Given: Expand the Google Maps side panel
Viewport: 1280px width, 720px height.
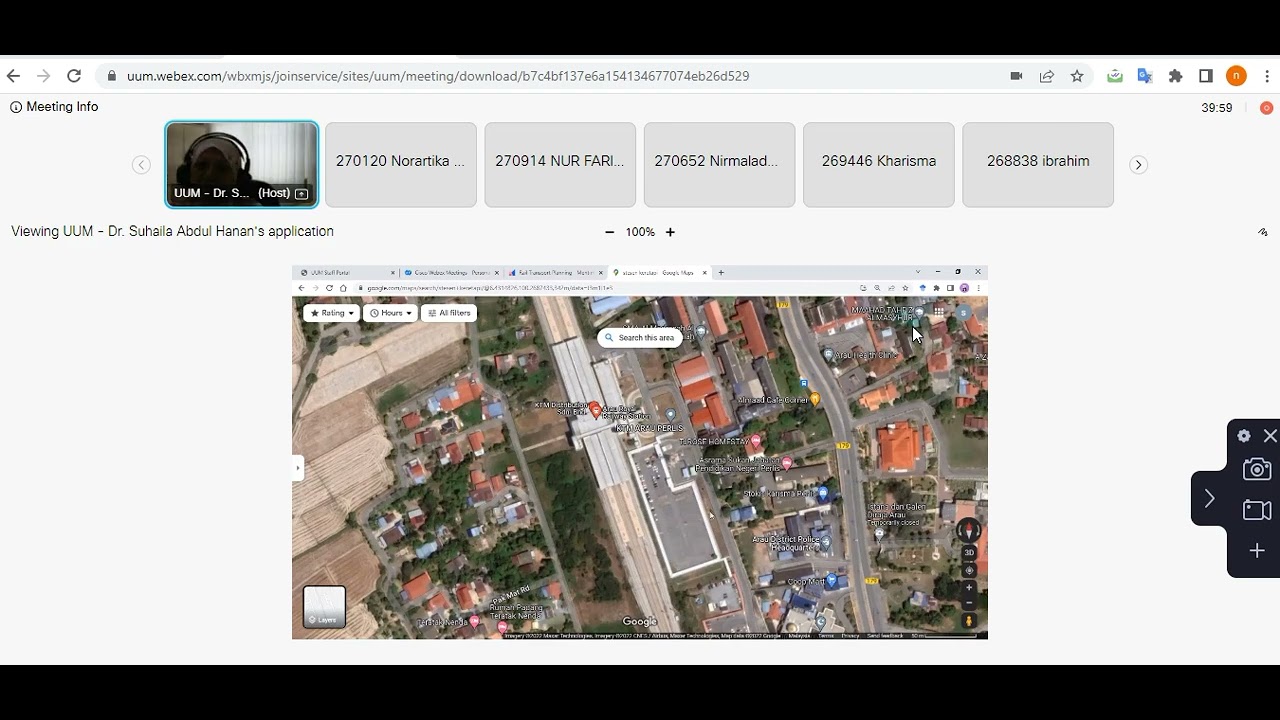Looking at the screenshot, I should 297,468.
